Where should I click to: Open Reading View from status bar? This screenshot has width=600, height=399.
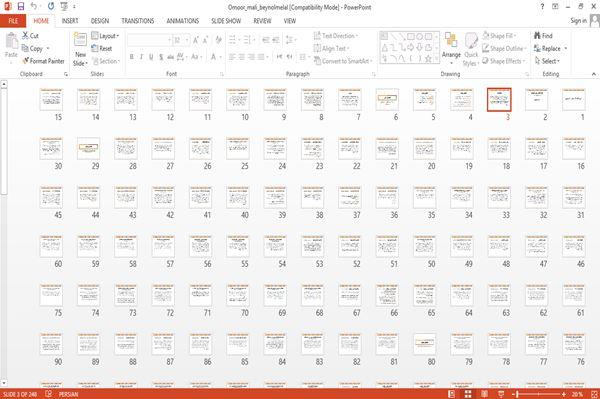click(x=484, y=394)
